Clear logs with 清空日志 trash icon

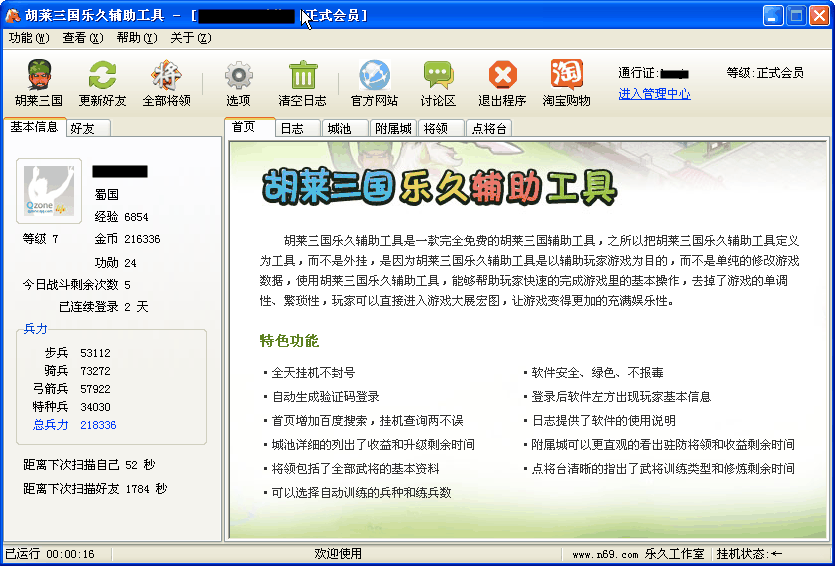point(302,83)
